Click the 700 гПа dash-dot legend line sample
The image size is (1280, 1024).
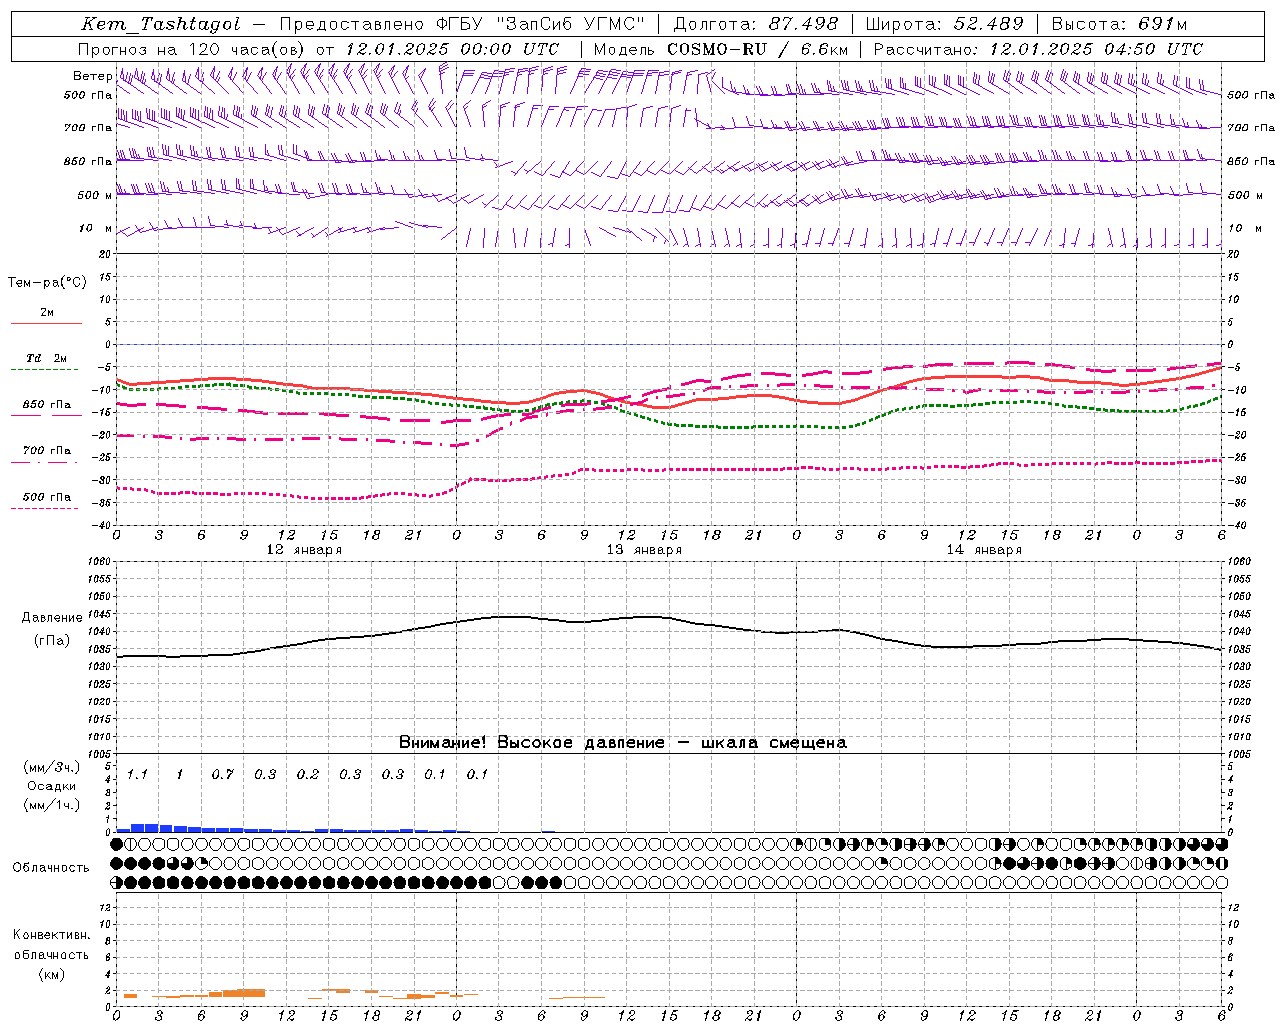tap(46, 462)
